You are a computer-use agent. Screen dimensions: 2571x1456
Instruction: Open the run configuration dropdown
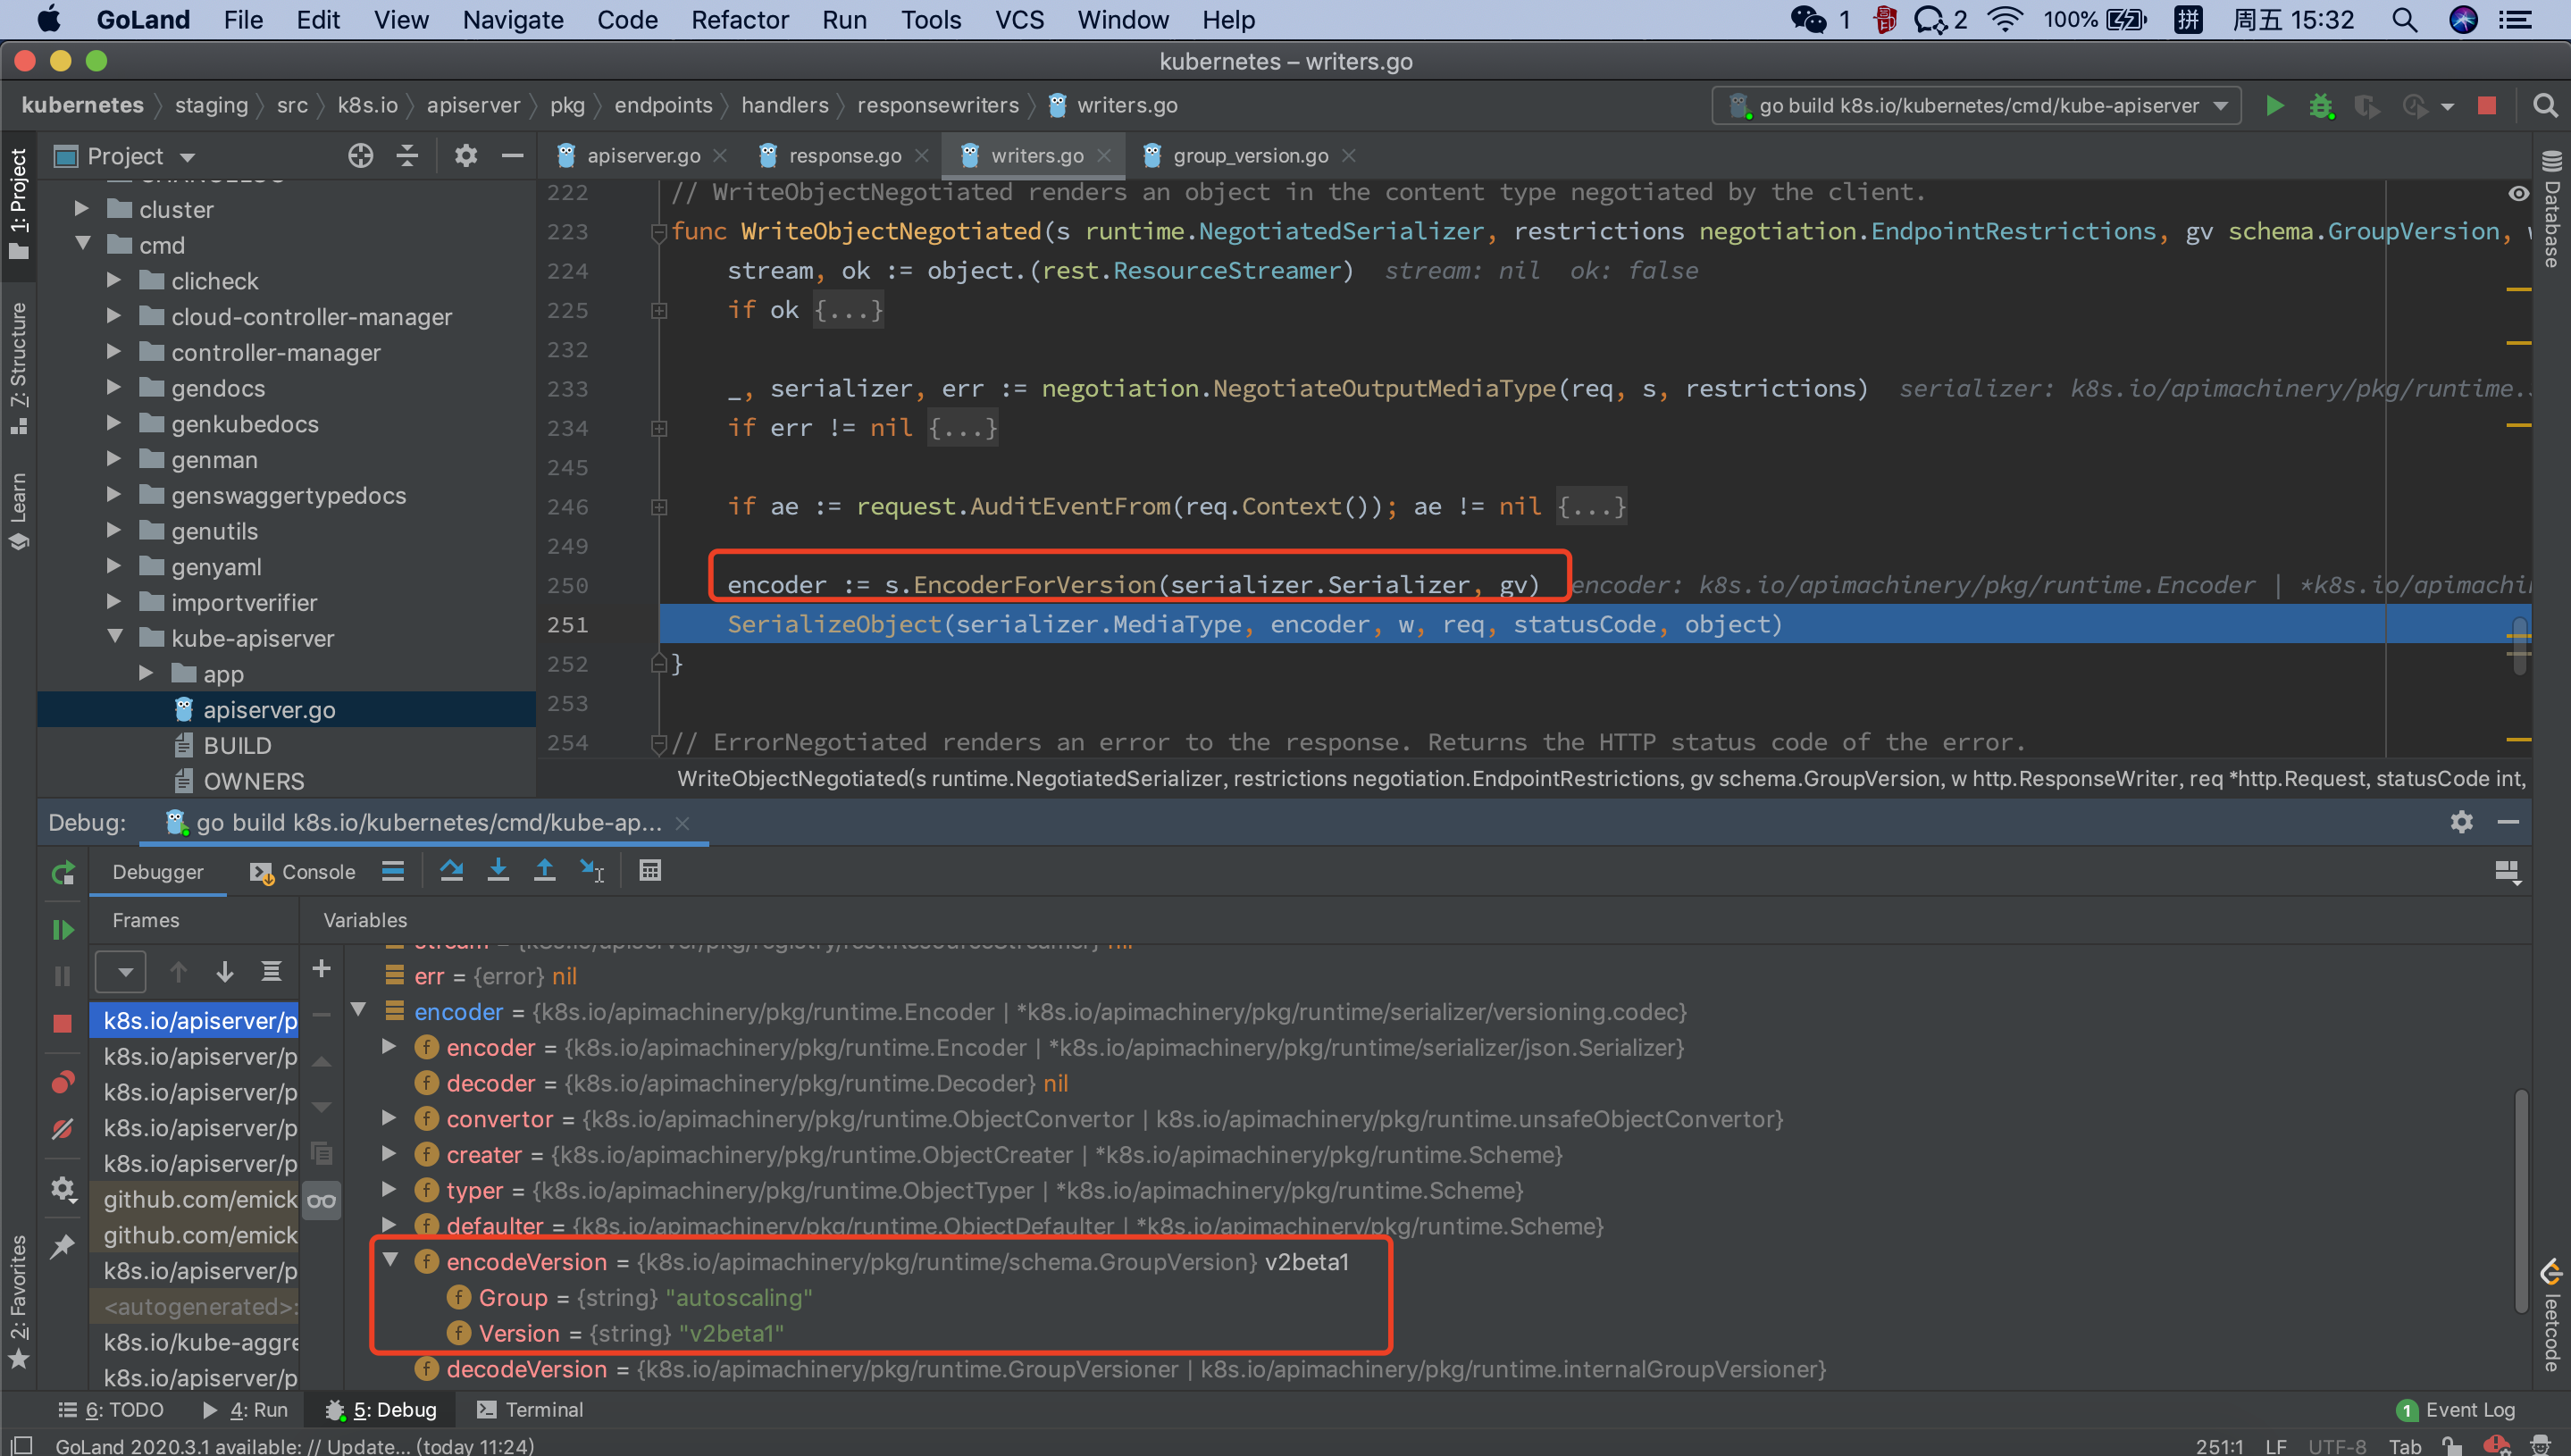[1977, 106]
